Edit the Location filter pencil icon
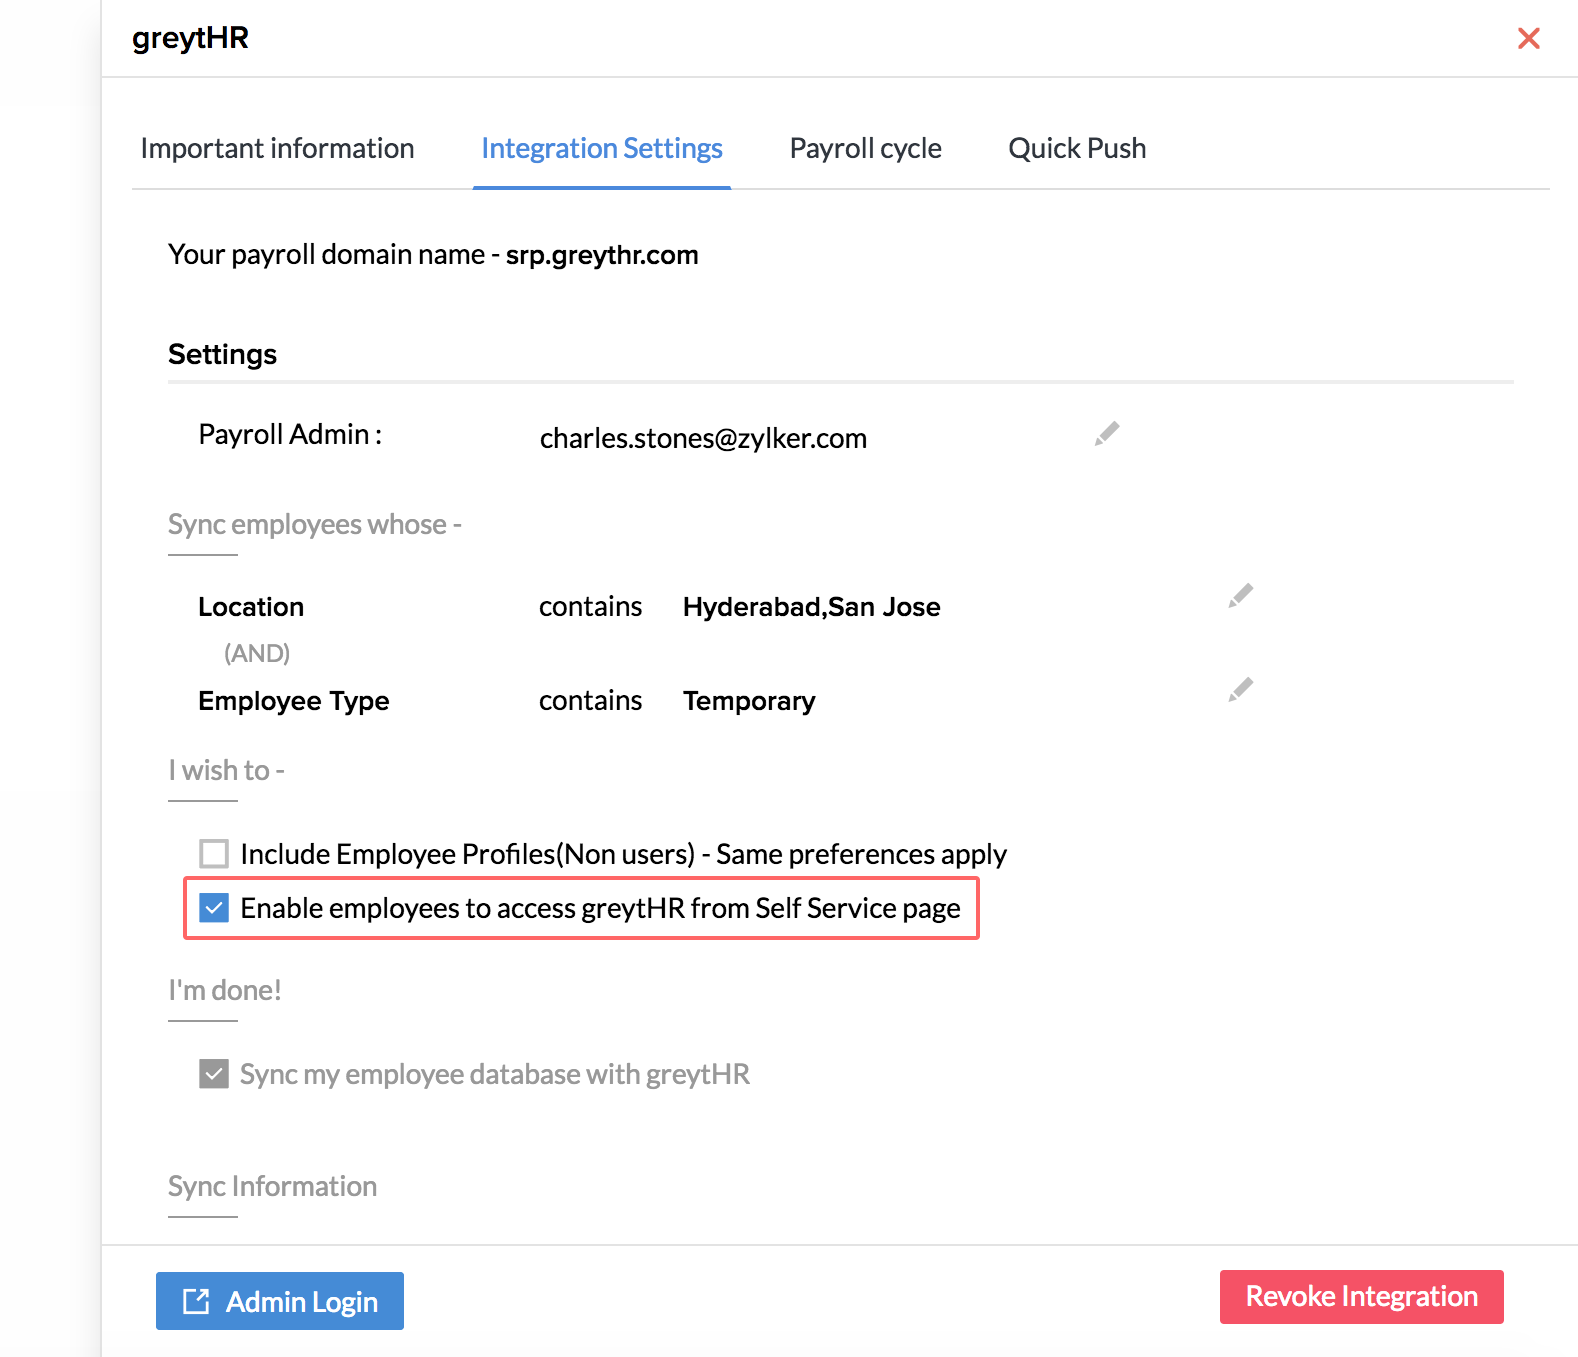 click(1241, 596)
